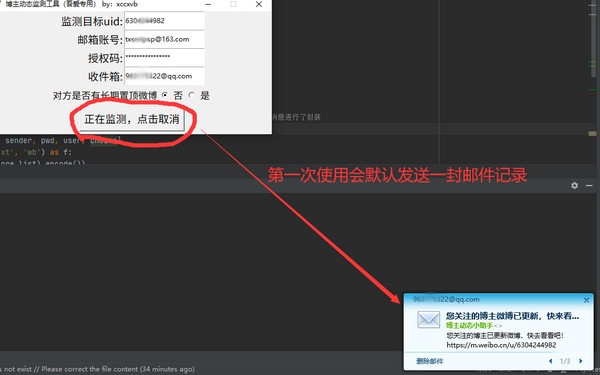Screen dimensions: 600x375
Task: Click the 正在监测，点击取消 button
Action: pyautogui.click(x=132, y=119)
